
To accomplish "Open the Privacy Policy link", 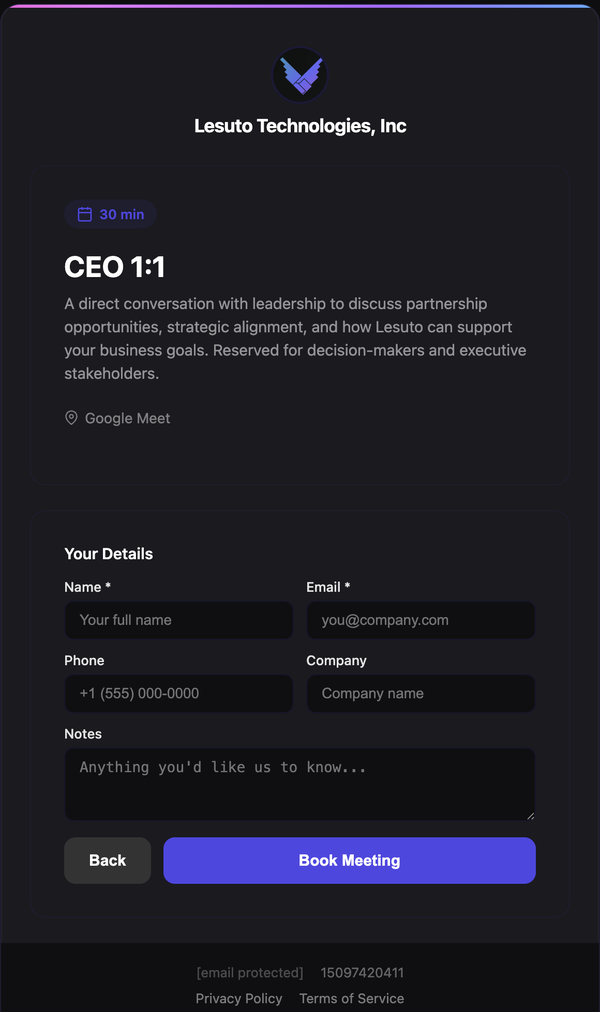I will pyautogui.click(x=239, y=998).
